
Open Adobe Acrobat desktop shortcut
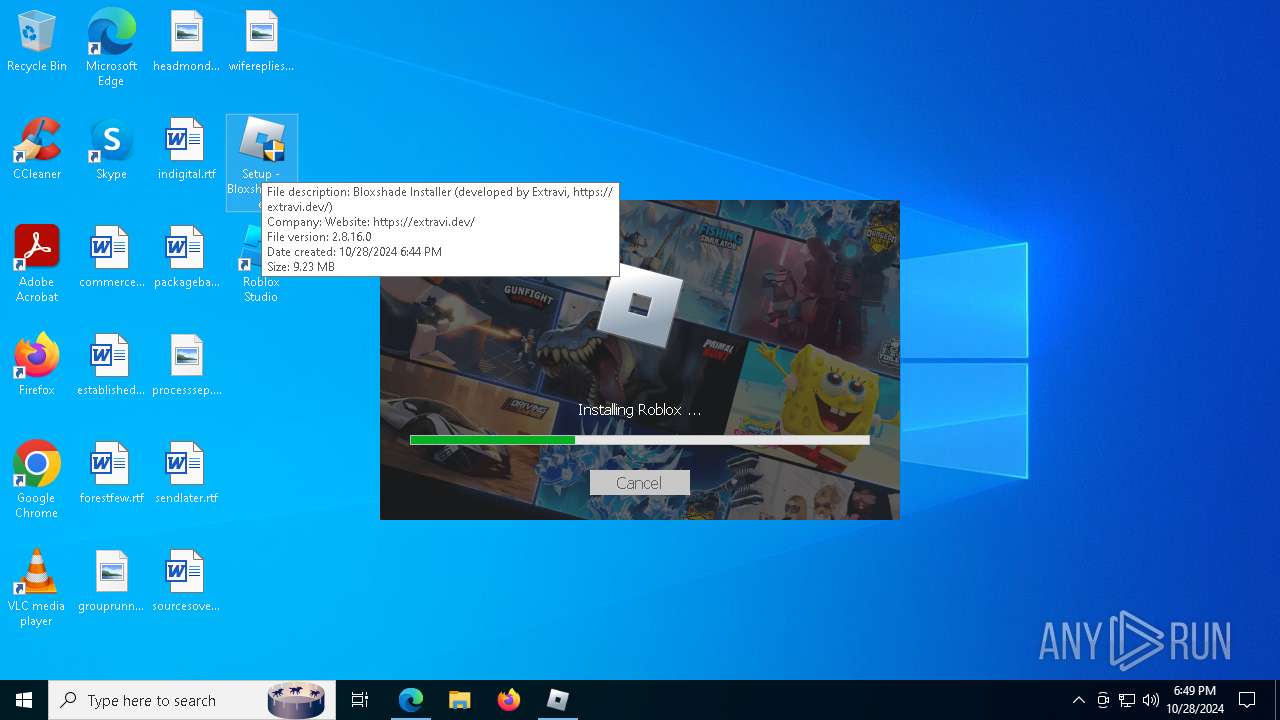37,264
